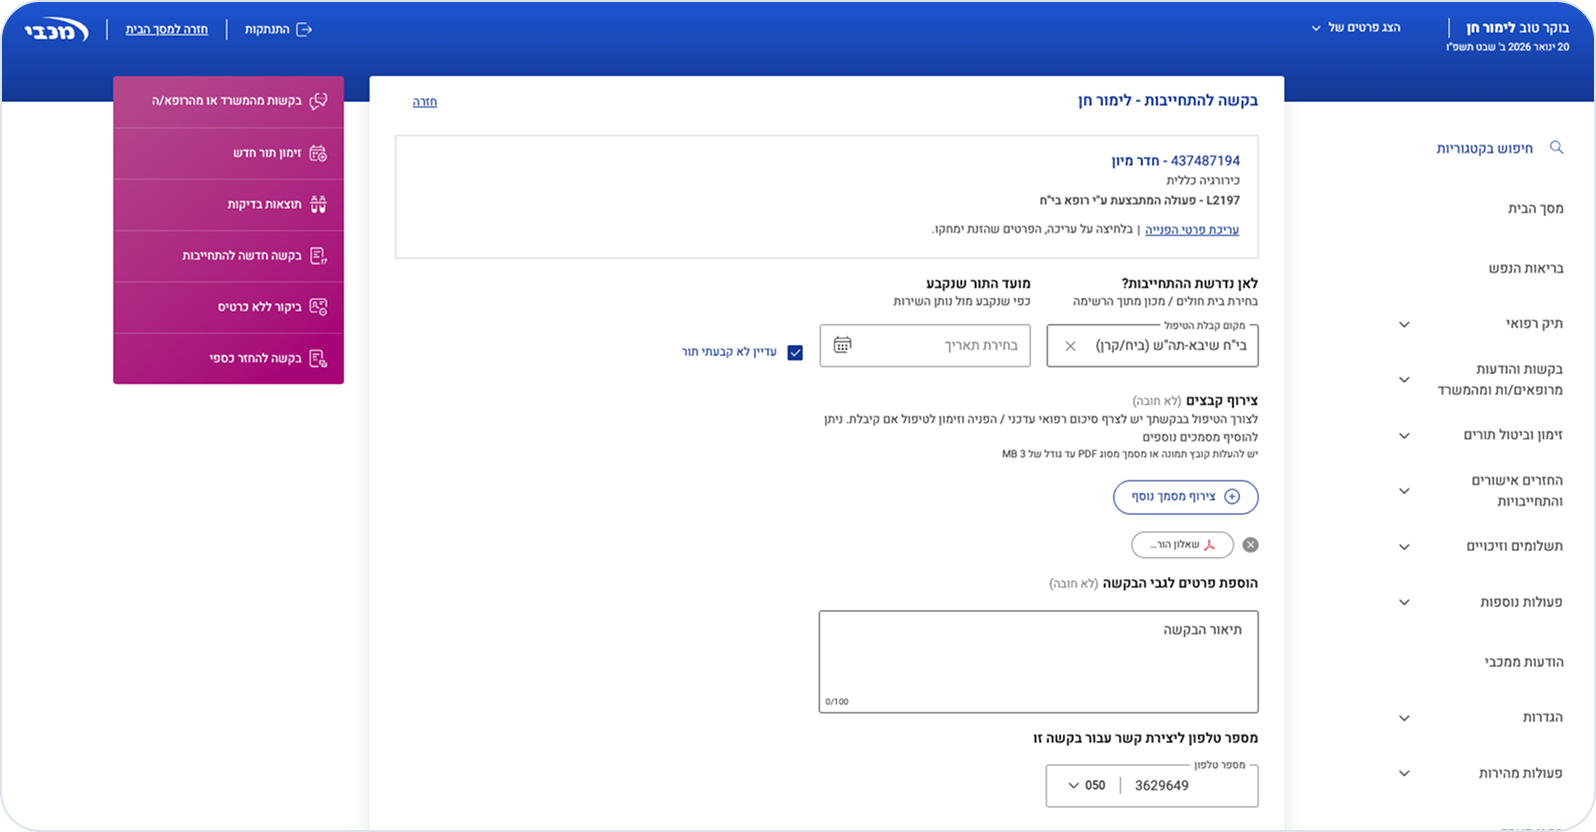1596x832 pixels.
Task: Remove the attached PDF file
Action: tap(1250, 545)
